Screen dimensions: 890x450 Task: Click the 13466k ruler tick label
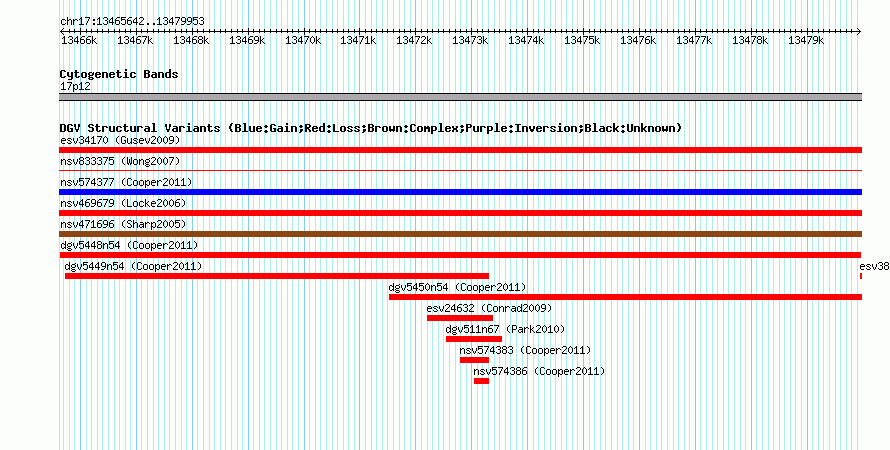[x=79, y=40]
